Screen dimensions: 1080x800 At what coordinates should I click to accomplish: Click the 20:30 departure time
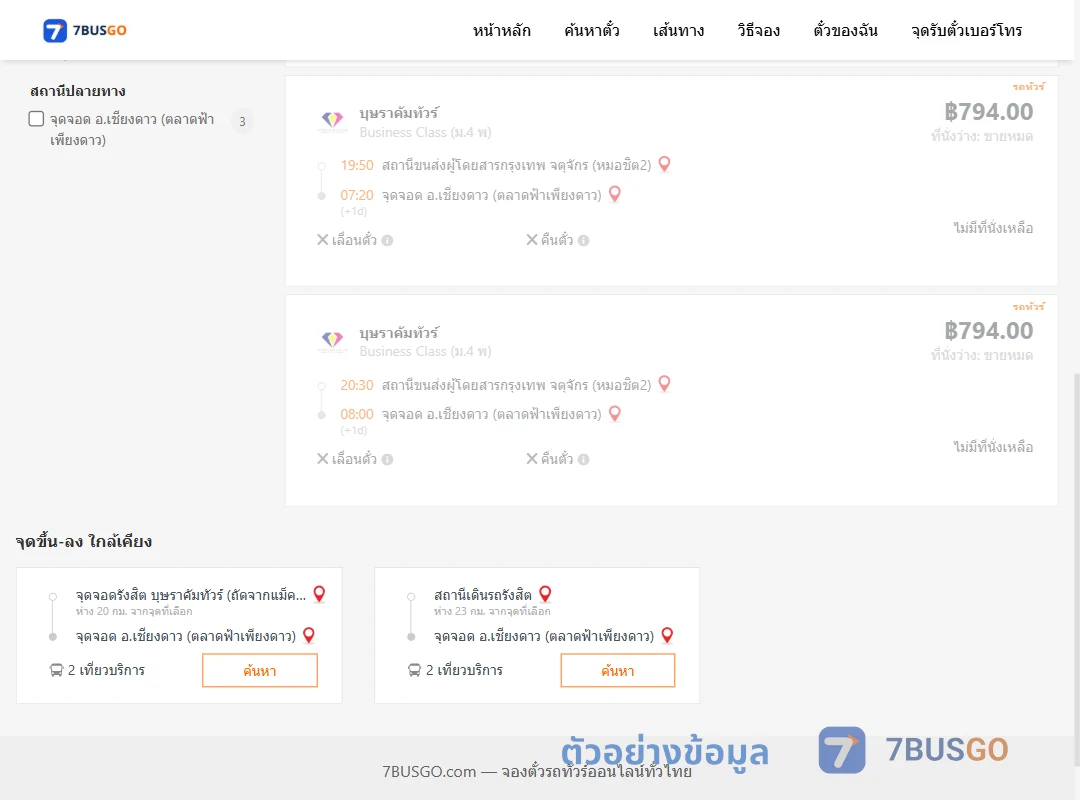(x=357, y=385)
